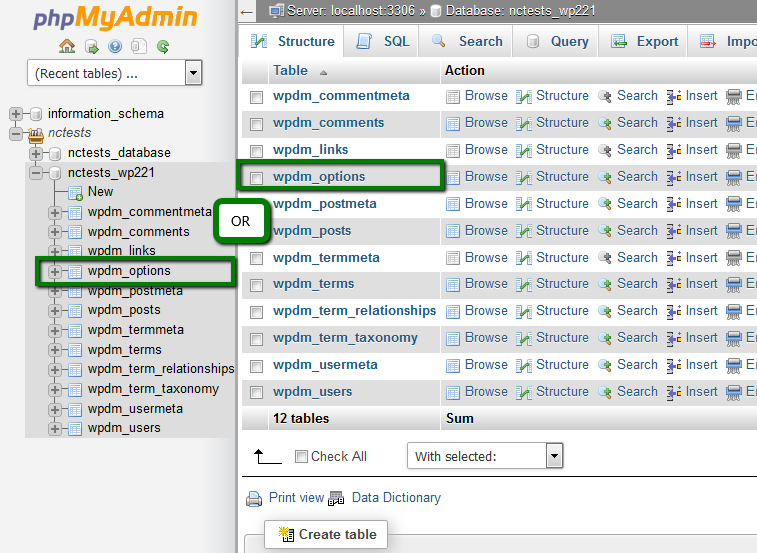Expand the information_schema database node
757x553 pixels.
click(x=16, y=114)
